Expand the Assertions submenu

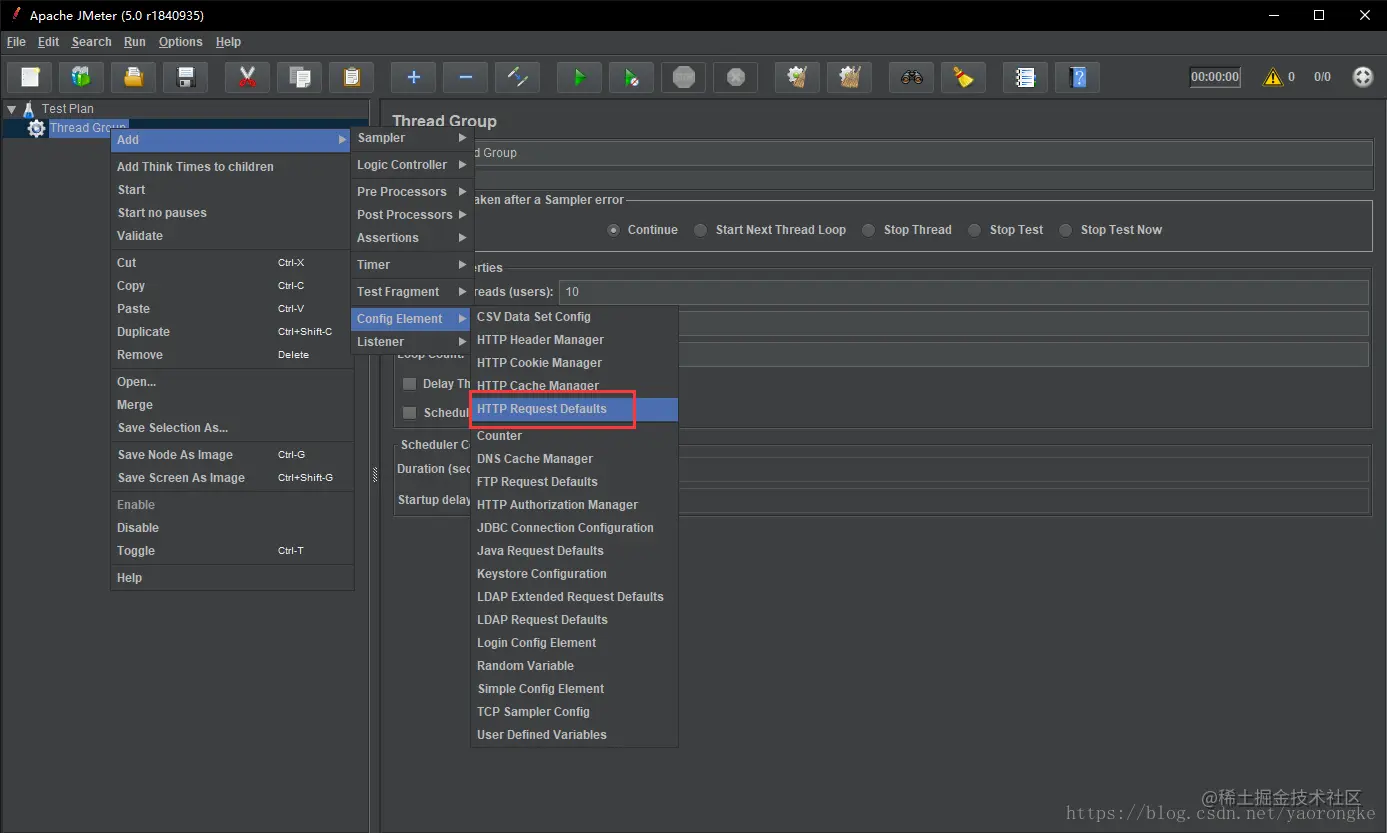[x=412, y=238]
